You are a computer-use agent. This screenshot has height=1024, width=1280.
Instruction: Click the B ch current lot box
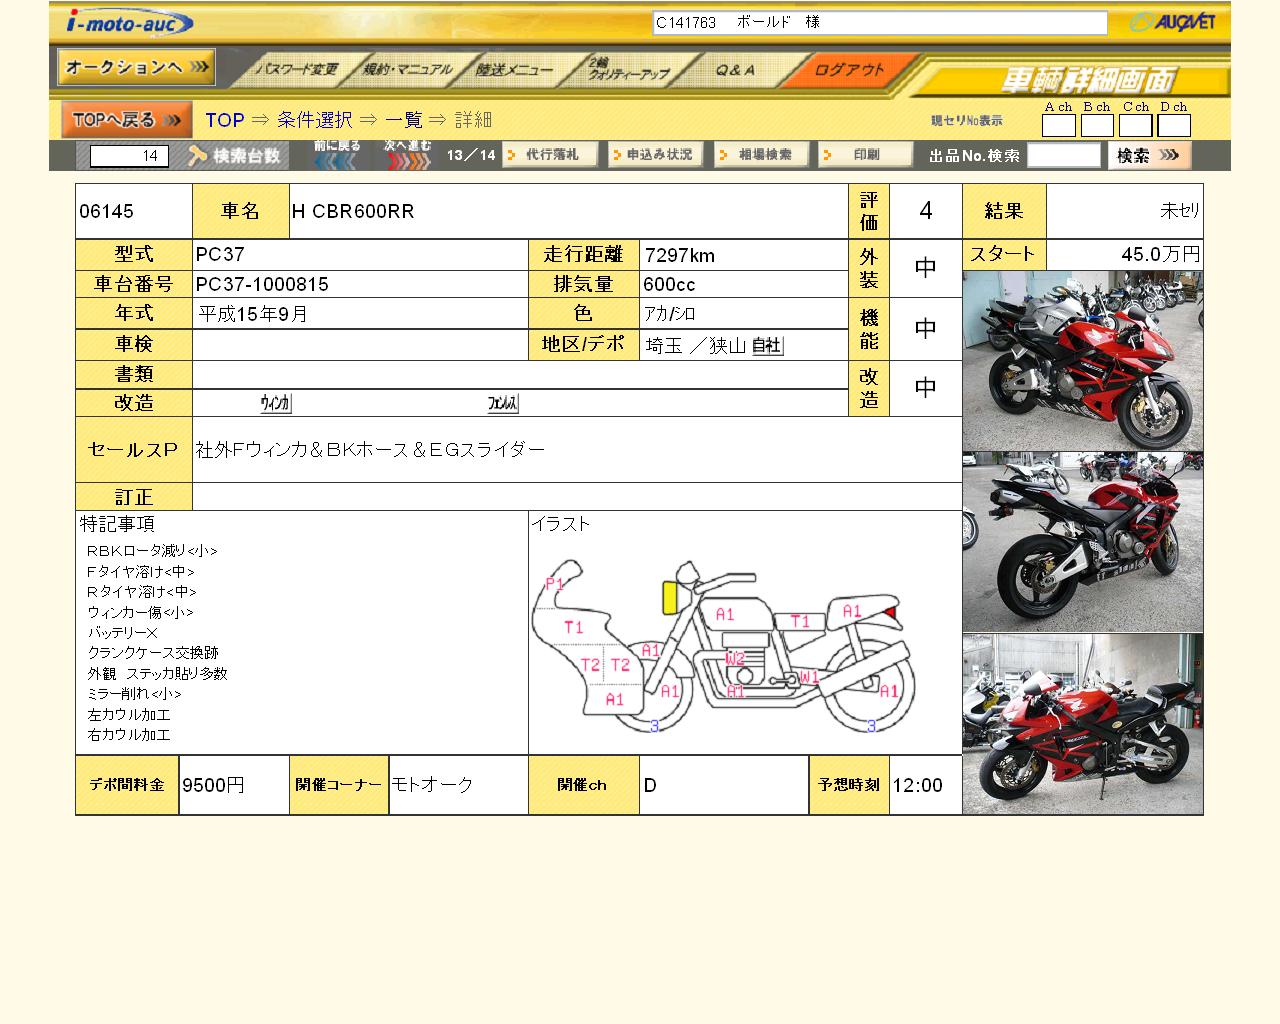pyautogui.click(x=1097, y=125)
